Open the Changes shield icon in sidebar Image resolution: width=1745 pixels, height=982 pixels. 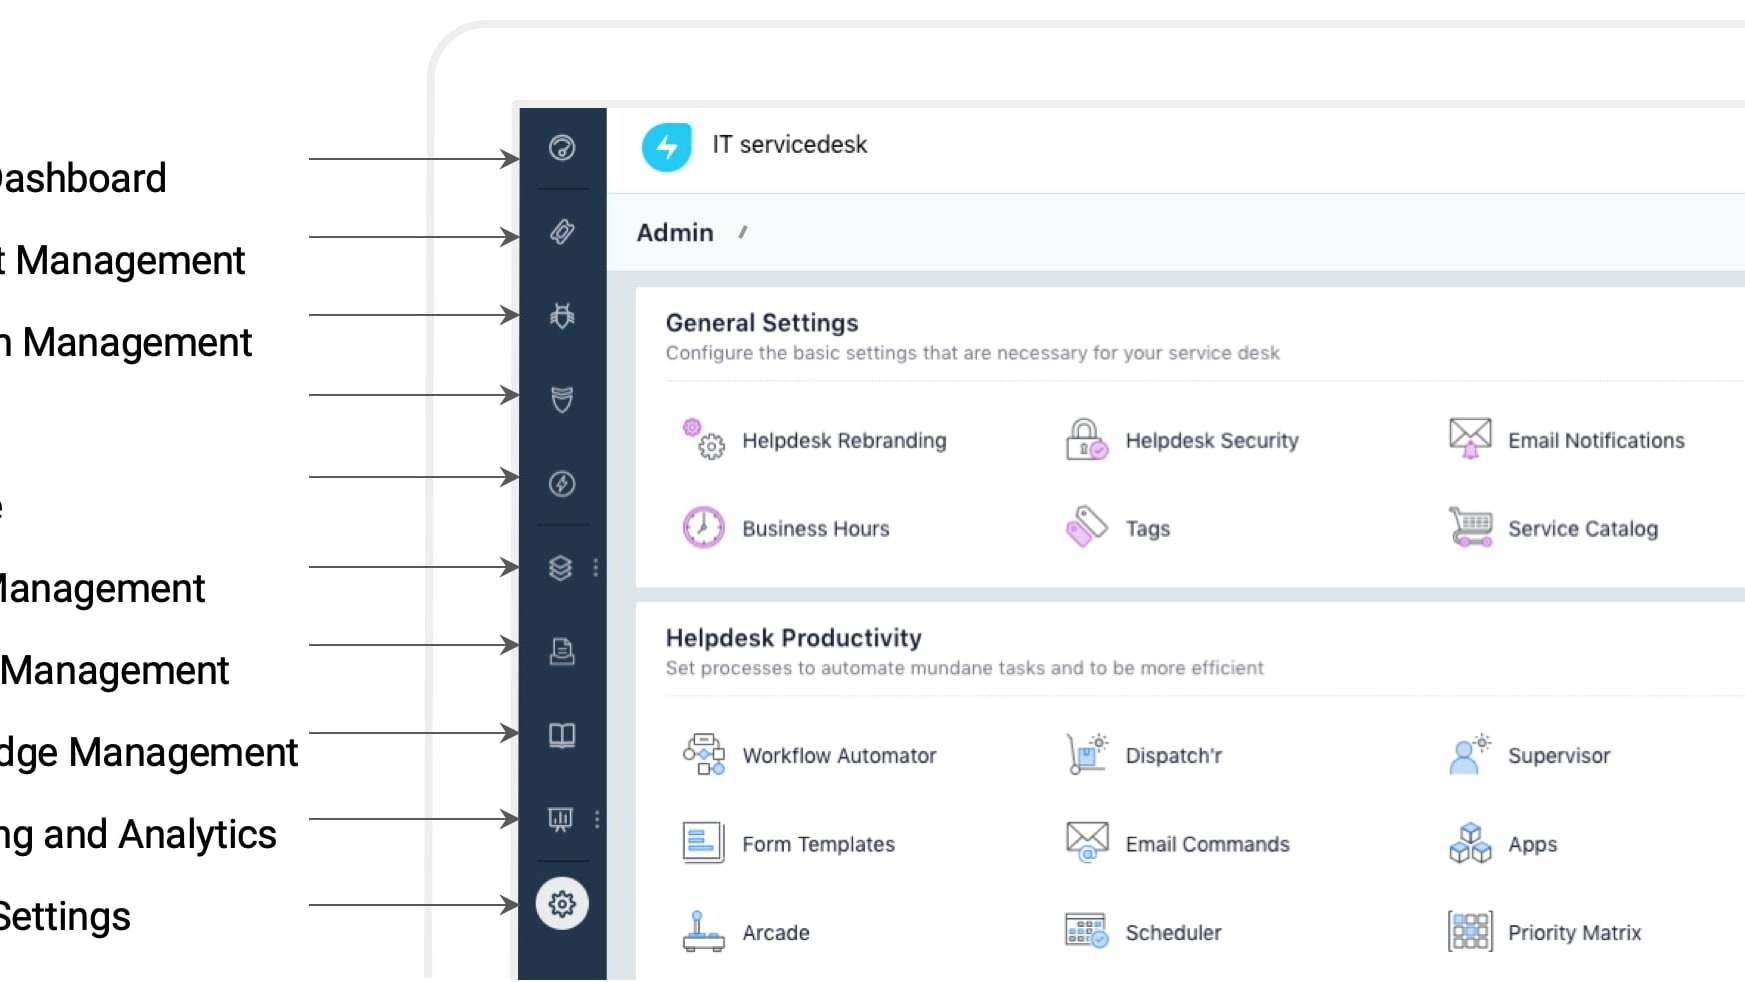point(562,400)
